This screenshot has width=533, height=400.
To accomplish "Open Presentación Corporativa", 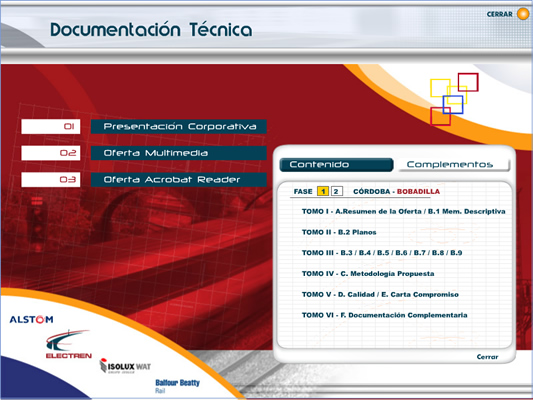I will [178, 126].
